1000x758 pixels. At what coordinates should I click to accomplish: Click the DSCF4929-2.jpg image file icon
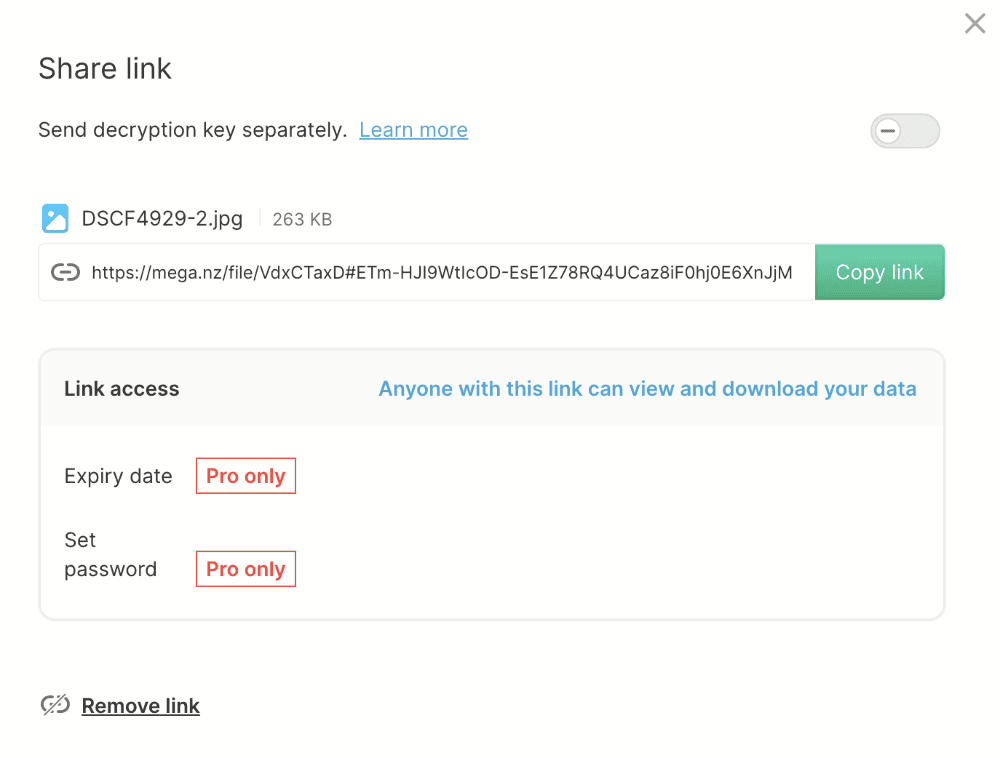(55, 219)
